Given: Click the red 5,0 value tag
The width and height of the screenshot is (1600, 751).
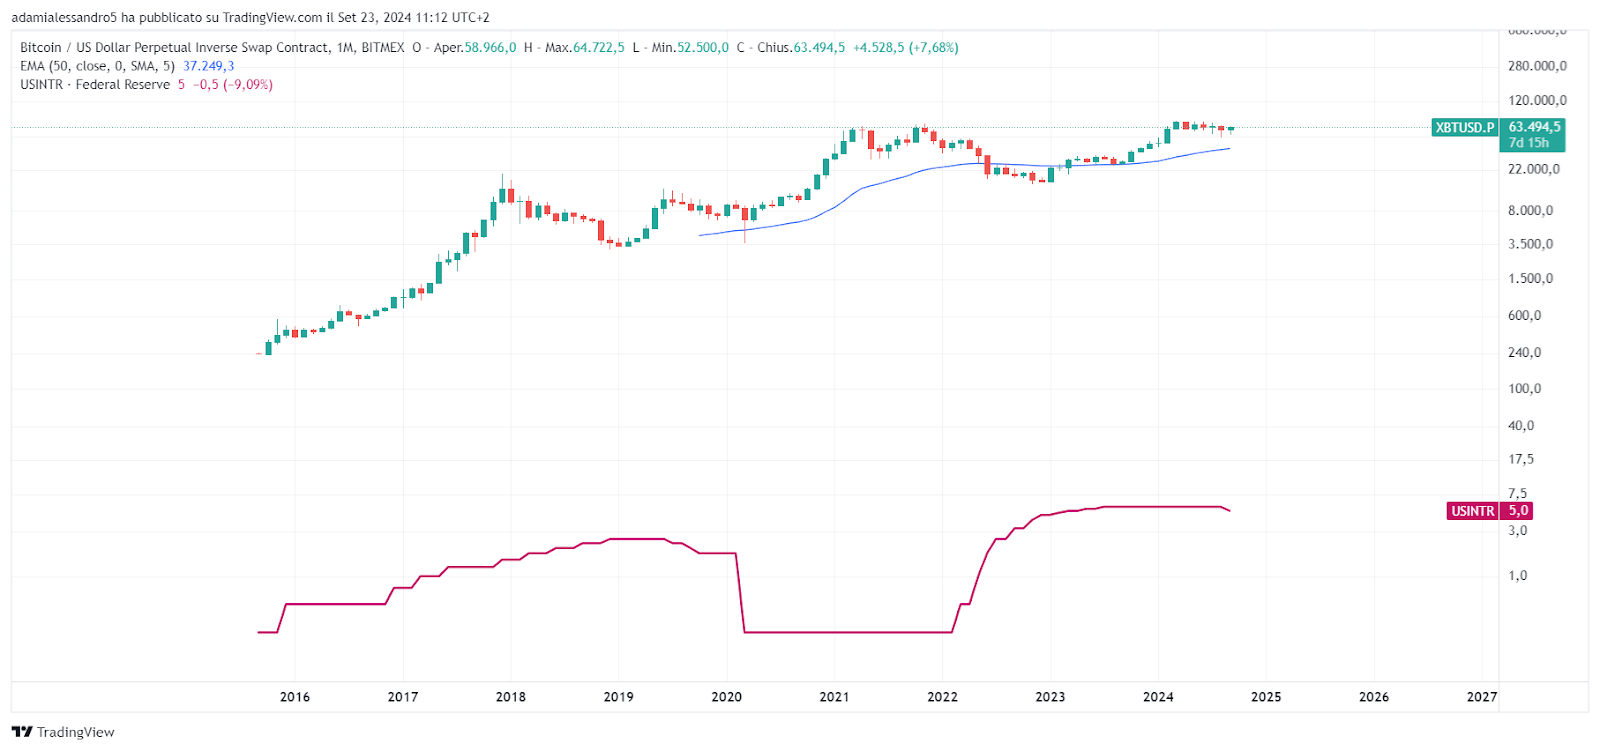Looking at the screenshot, I should click(1518, 511).
